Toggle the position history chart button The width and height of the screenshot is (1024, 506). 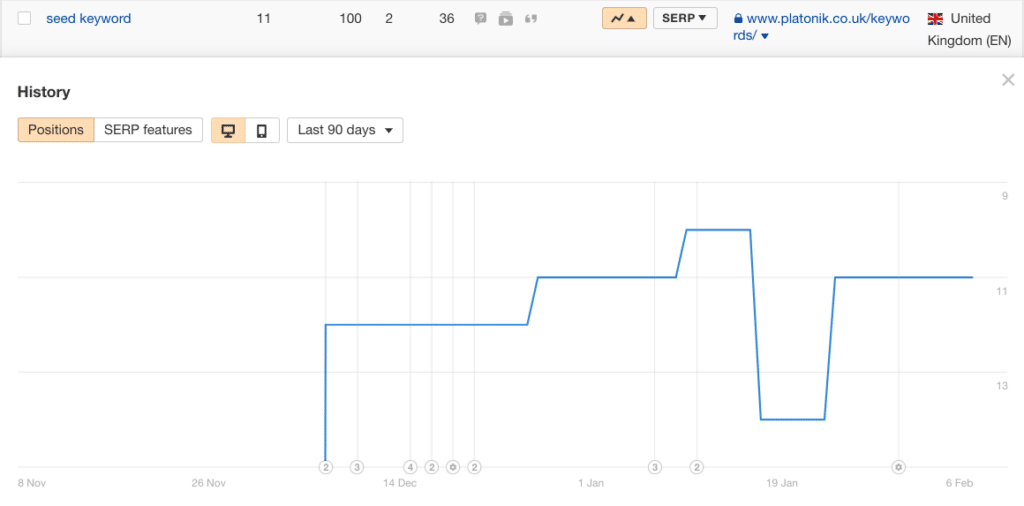(x=624, y=18)
